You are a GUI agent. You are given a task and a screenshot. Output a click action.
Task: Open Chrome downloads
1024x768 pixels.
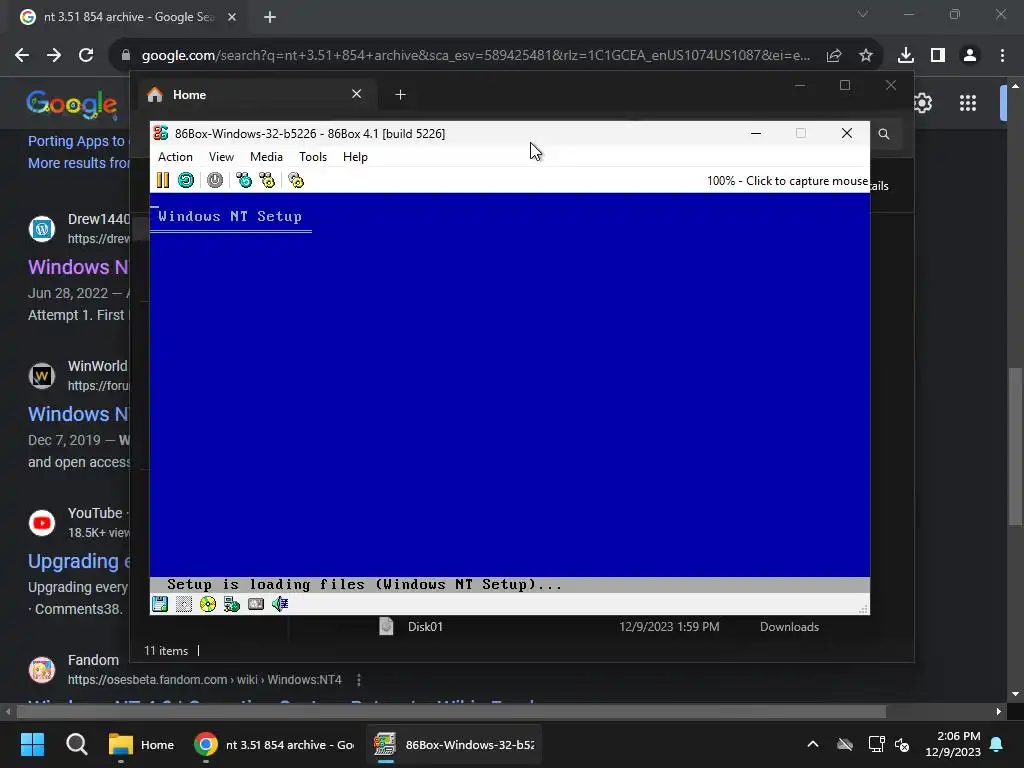906,56
